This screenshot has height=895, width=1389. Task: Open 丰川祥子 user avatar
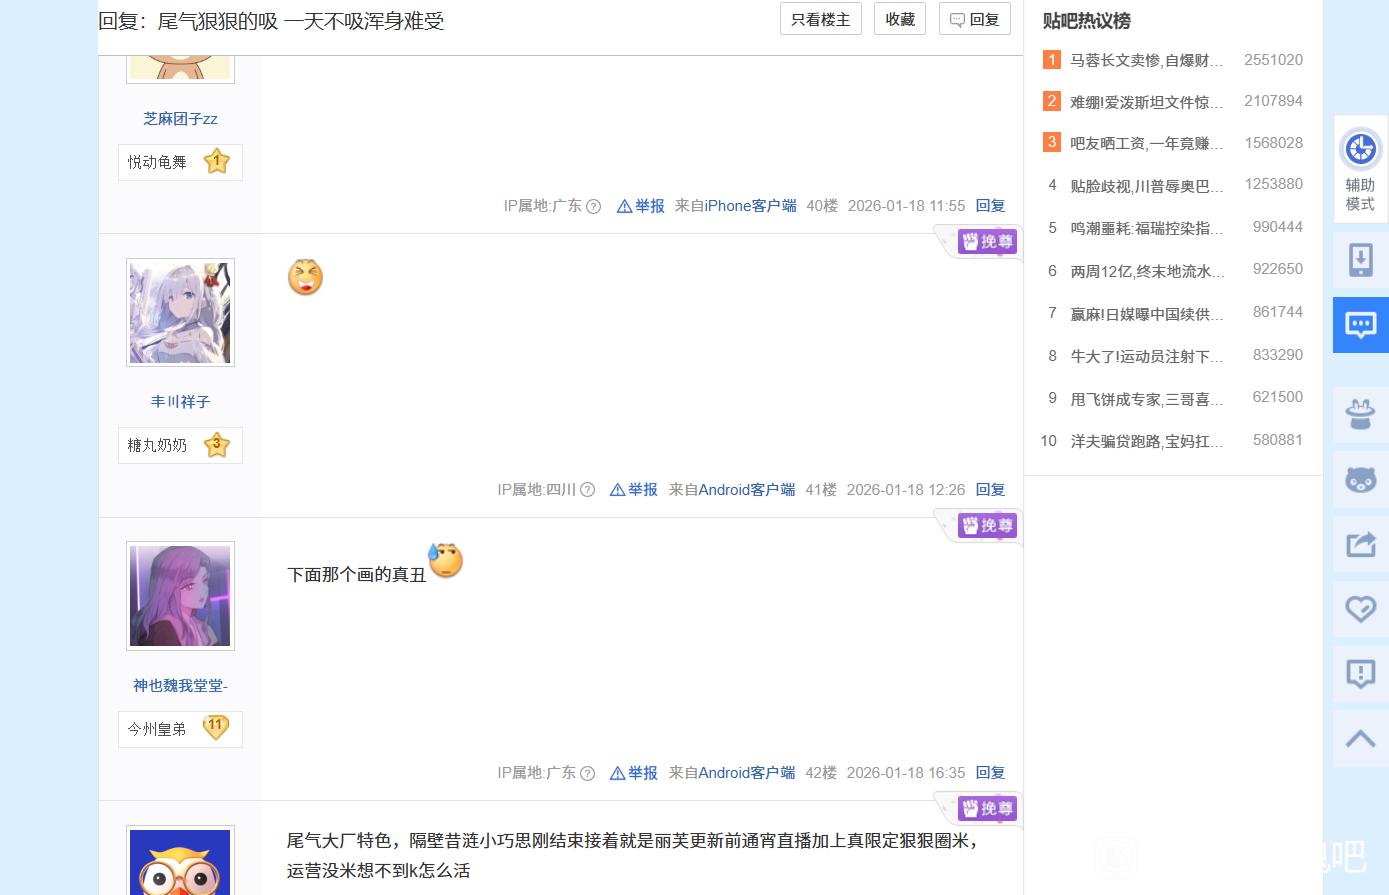(x=180, y=312)
